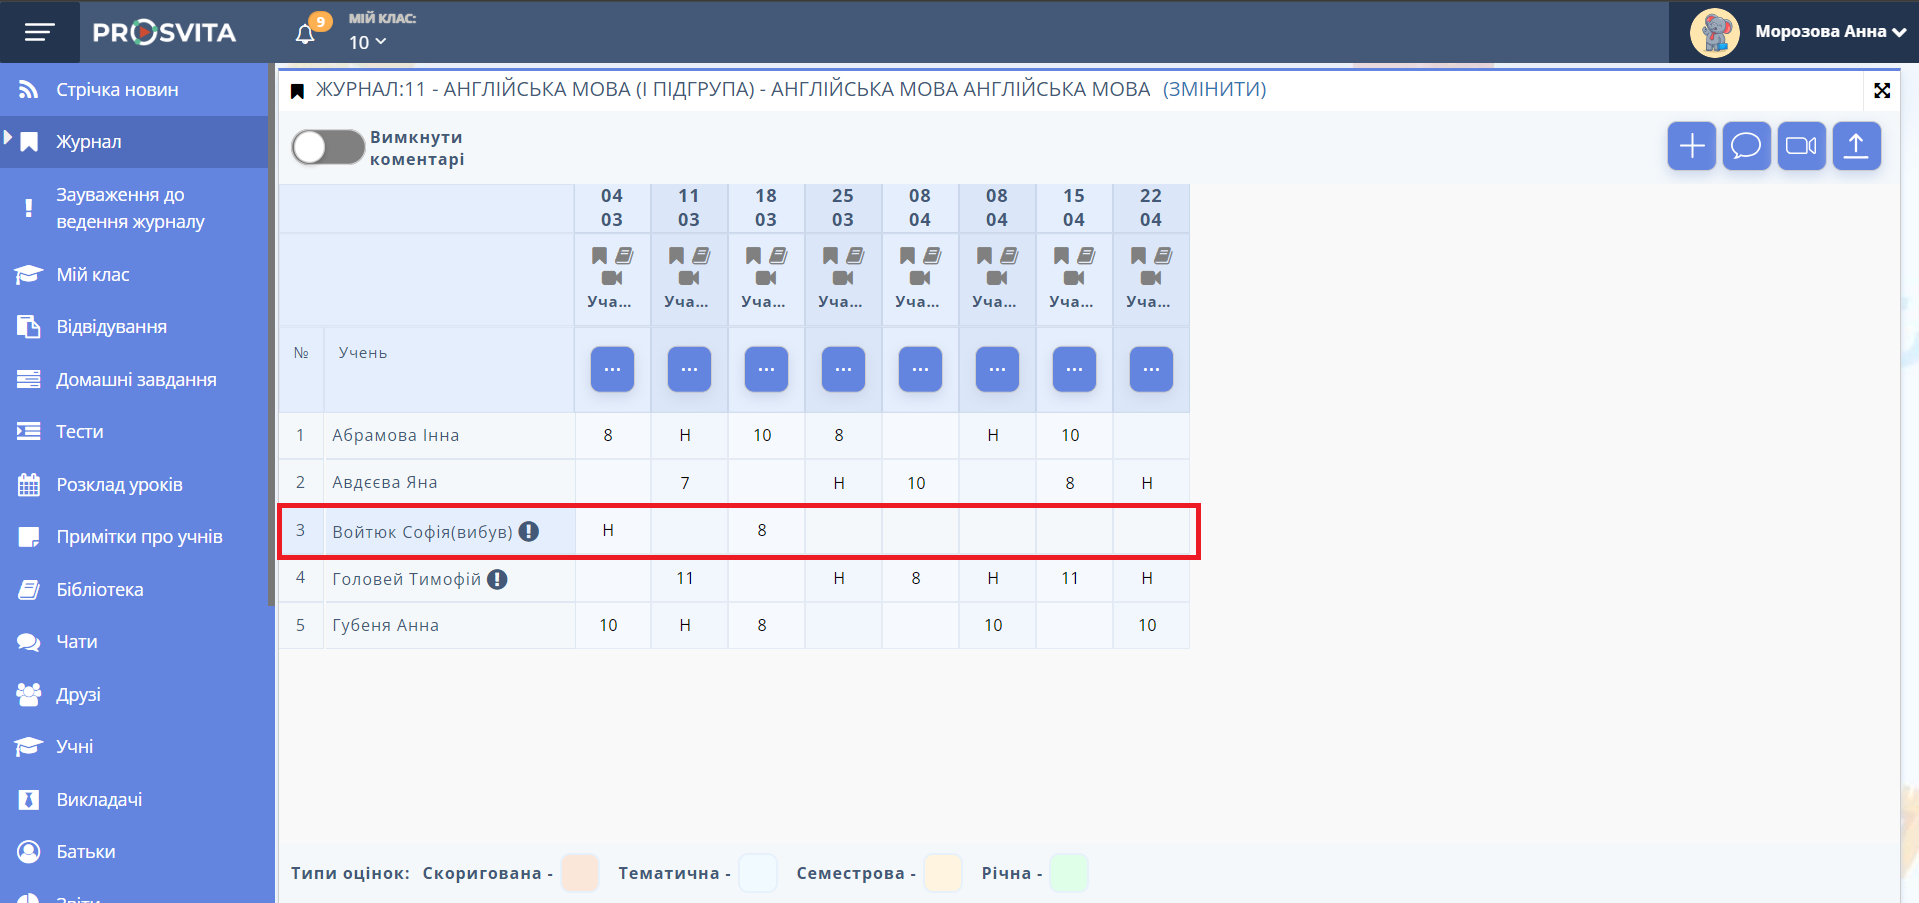Open the hamburger menu
Image resolution: width=1919 pixels, height=903 pixels.
[39, 32]
